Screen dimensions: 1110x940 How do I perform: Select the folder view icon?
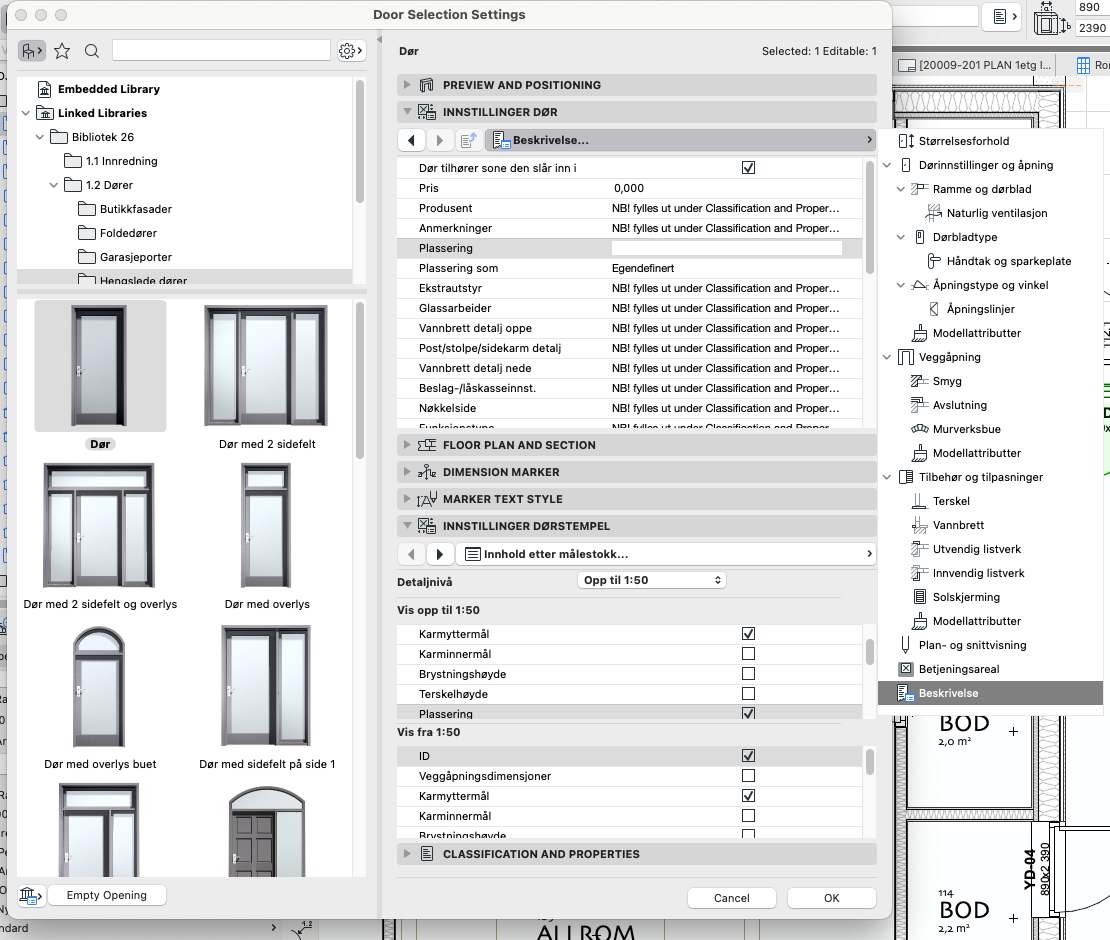pyautogui.click(x=31, y=51)
